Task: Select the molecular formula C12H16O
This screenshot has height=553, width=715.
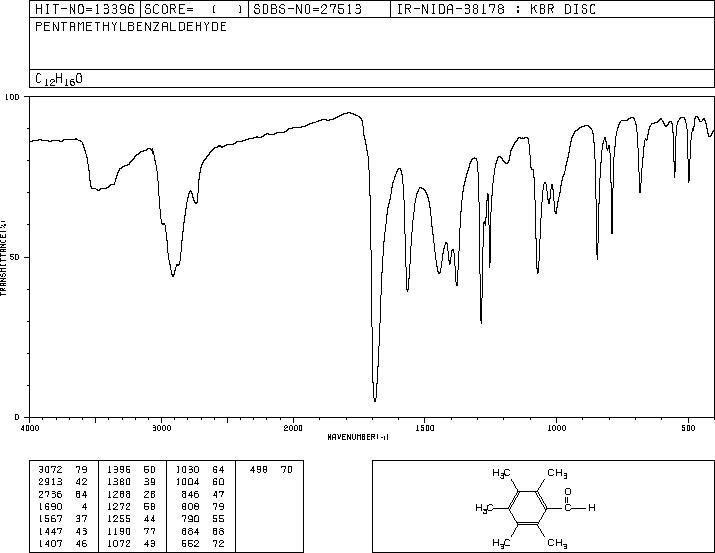Action: point(59,79)
